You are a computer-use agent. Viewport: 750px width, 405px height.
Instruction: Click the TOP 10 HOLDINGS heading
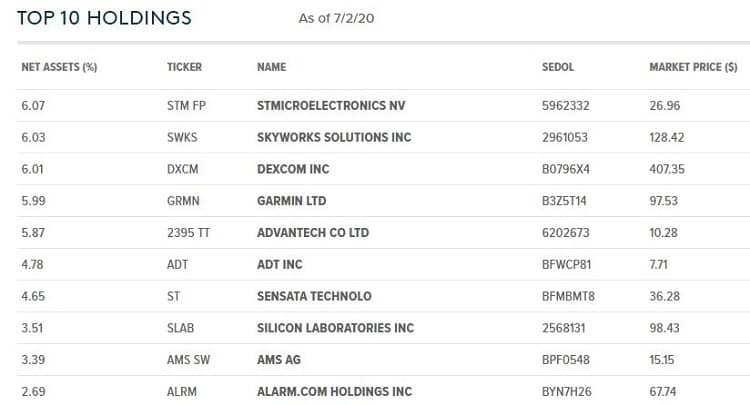[x=104, y=18]
